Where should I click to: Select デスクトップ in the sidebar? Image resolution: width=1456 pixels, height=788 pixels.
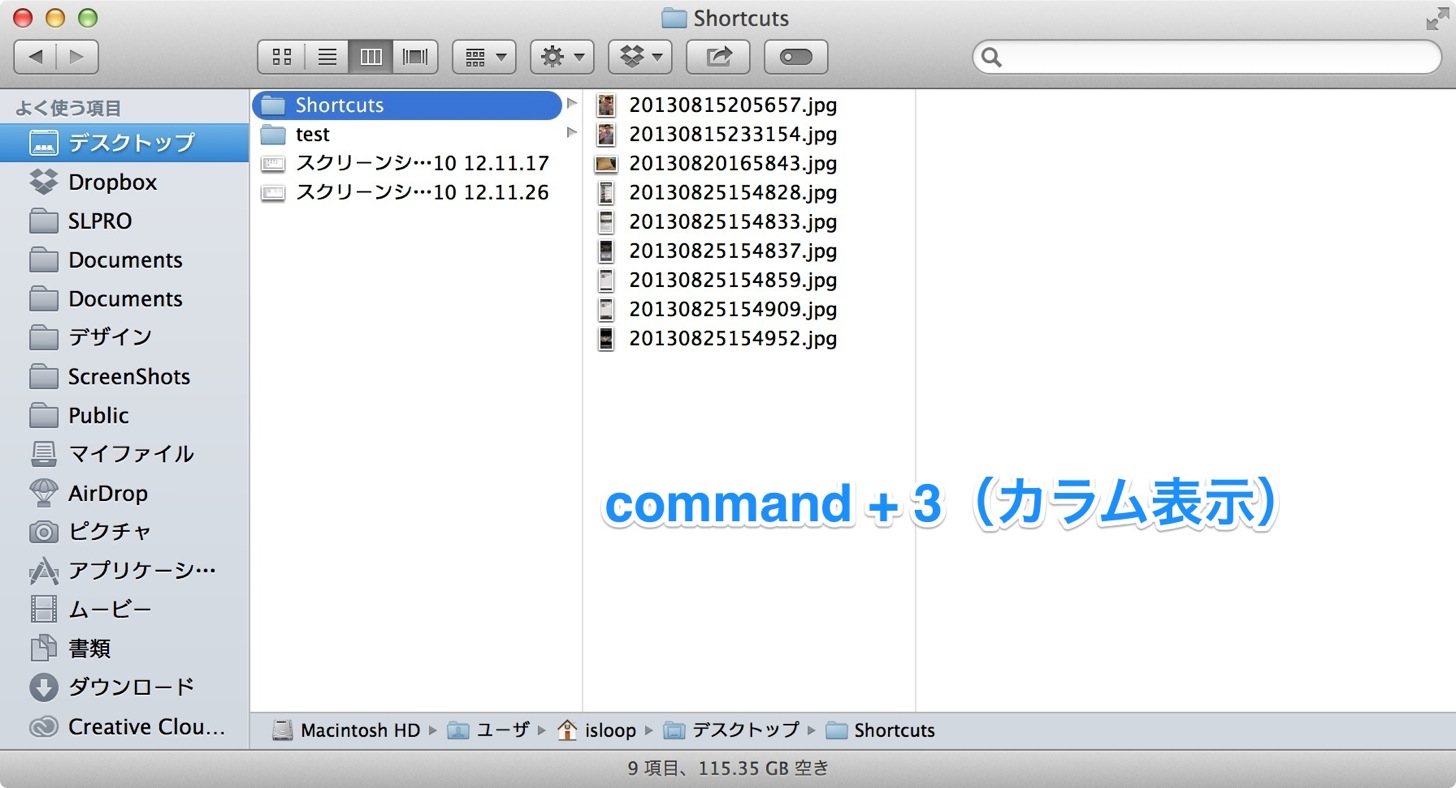(124, 143)
